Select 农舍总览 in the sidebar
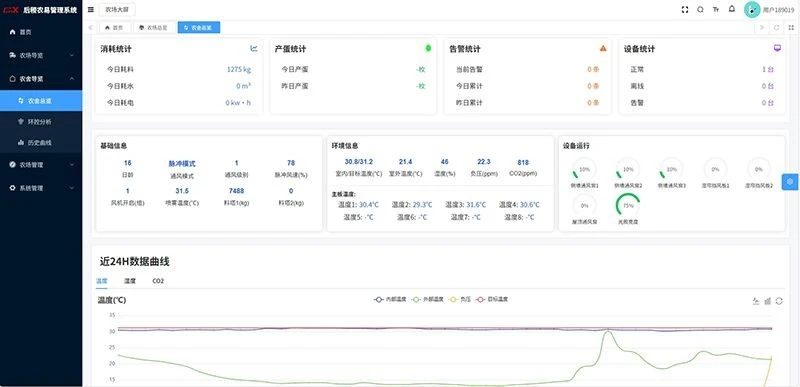The height and width of the screenshot is (387, 800). pyautogui.click(x=41, y=101)
